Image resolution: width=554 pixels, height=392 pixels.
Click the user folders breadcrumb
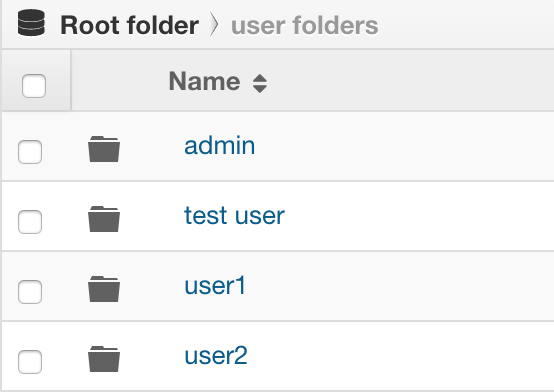tap(304, 25)
